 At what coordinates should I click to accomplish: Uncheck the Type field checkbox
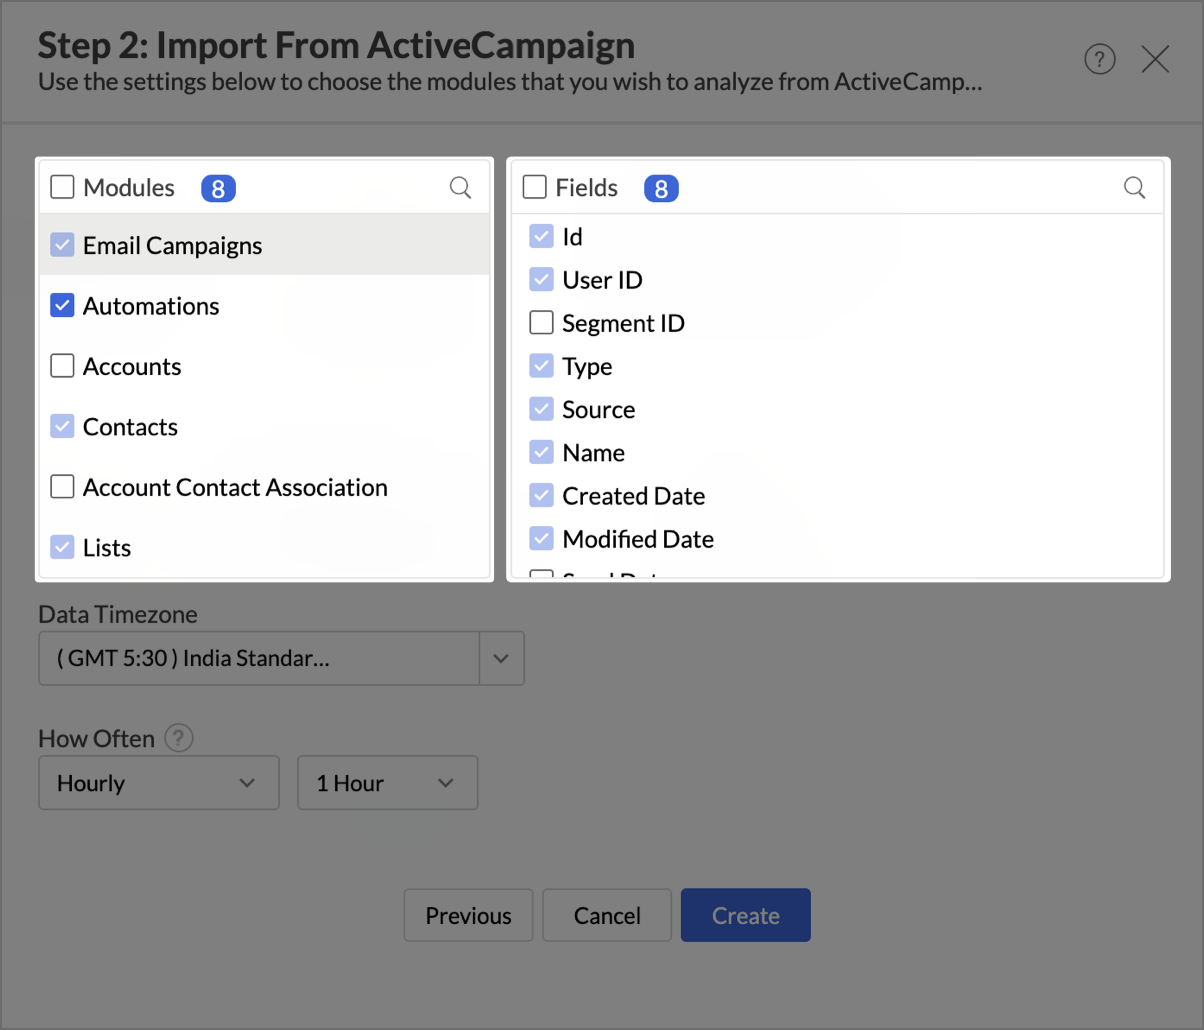pyautogui.click(x=541, y=366)
